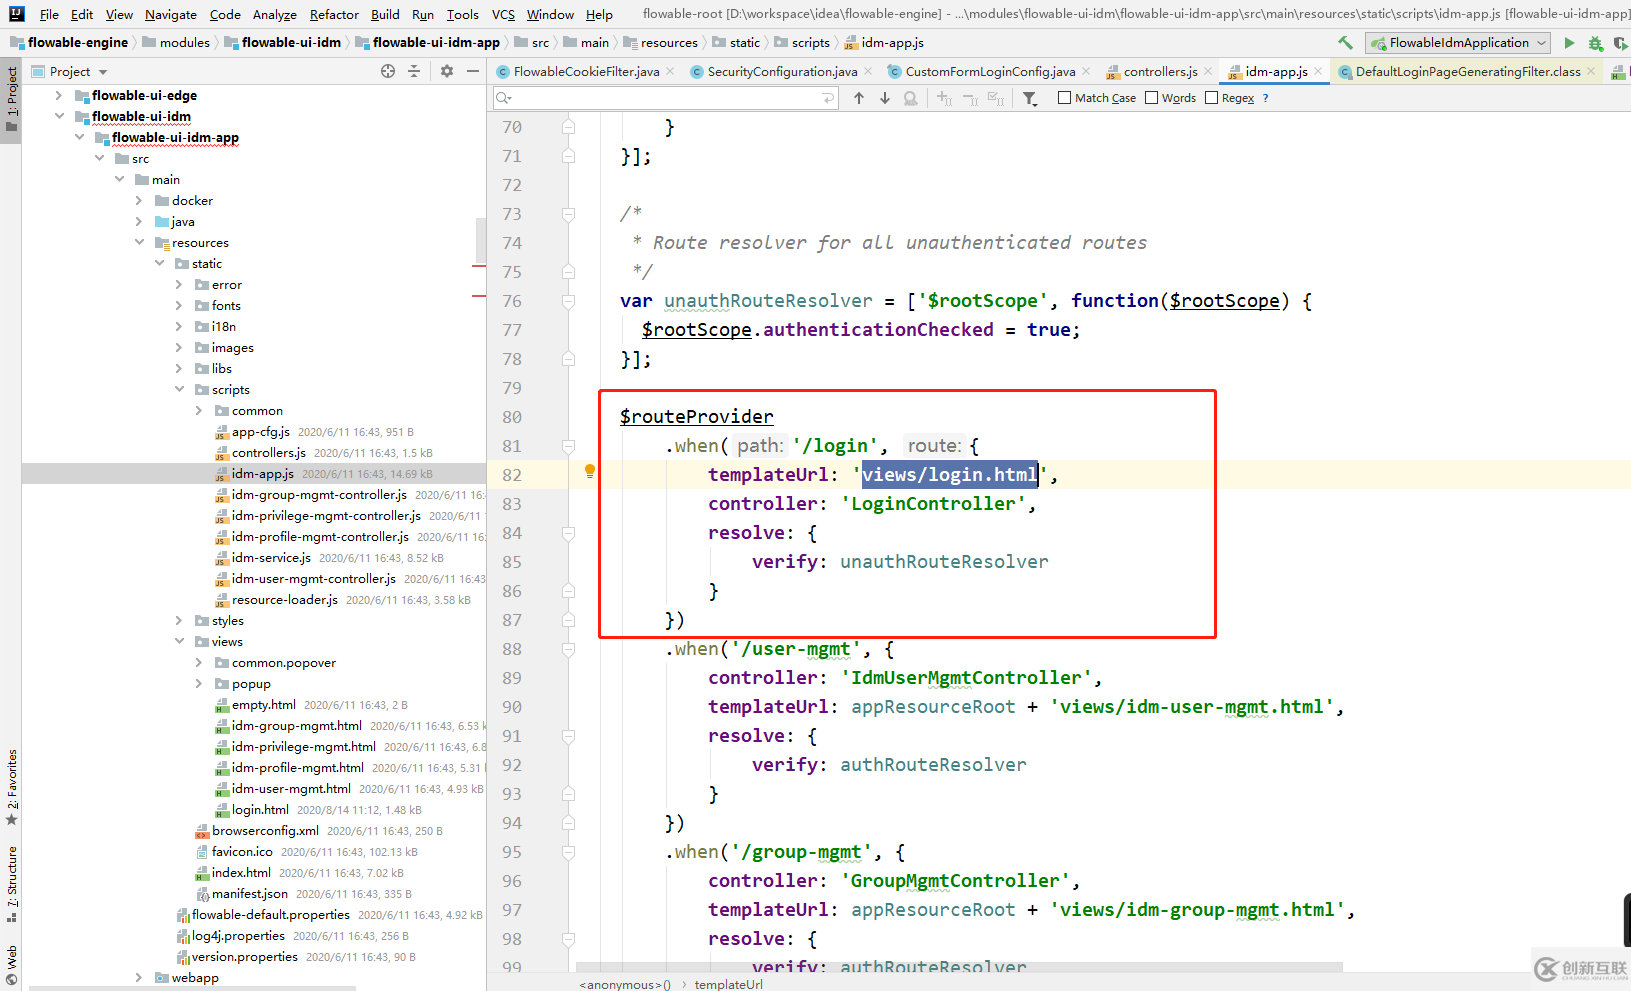The width and height of the screenshot is (1631, 991).
Task: Open login.html from the project tree
Action: (260, 810)
